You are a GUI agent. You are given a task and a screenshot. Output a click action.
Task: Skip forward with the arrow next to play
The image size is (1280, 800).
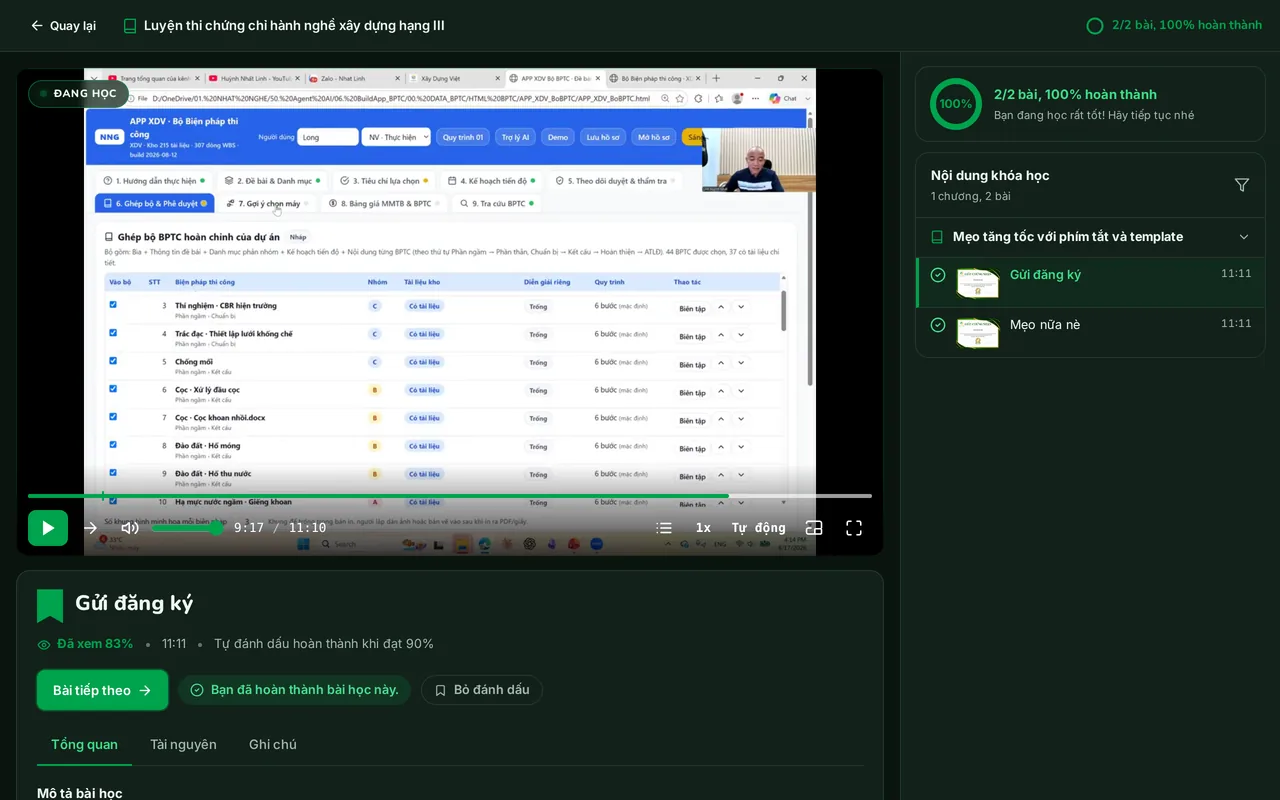(x=91, y=528)
